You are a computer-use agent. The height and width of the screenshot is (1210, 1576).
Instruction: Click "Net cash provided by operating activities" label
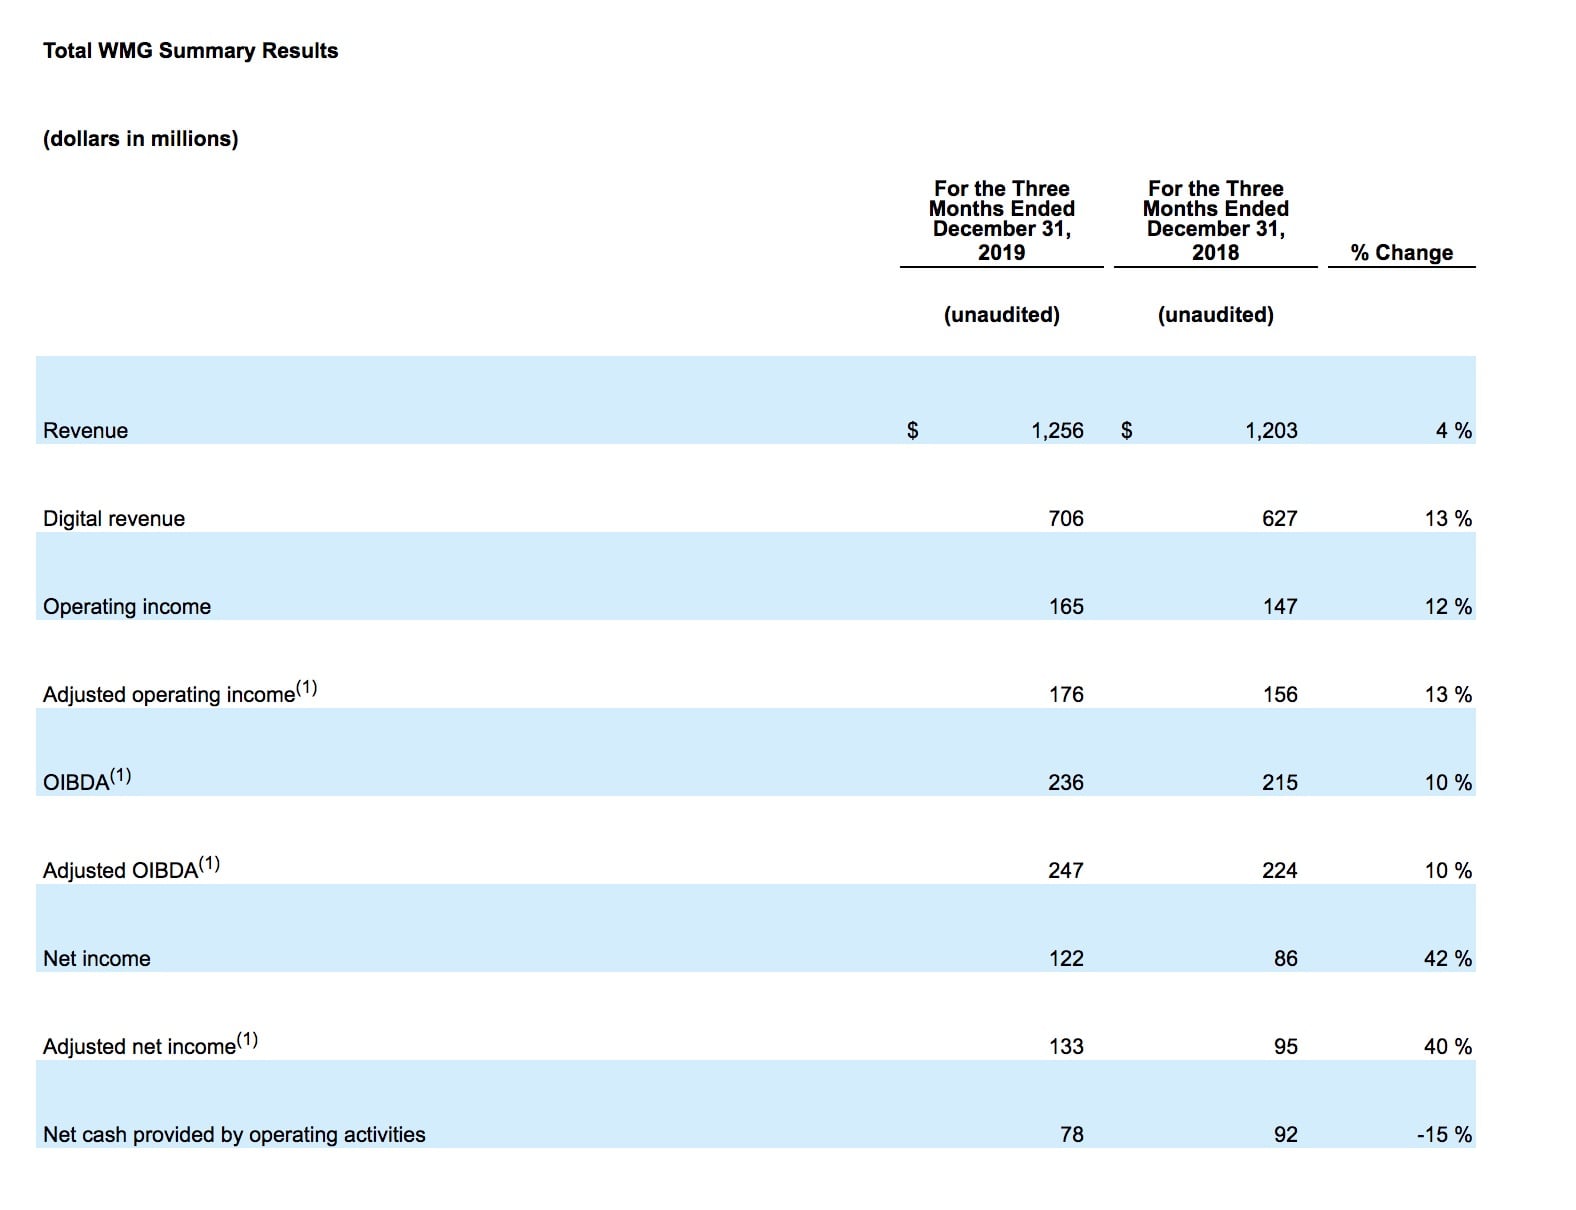(234, 1135)
